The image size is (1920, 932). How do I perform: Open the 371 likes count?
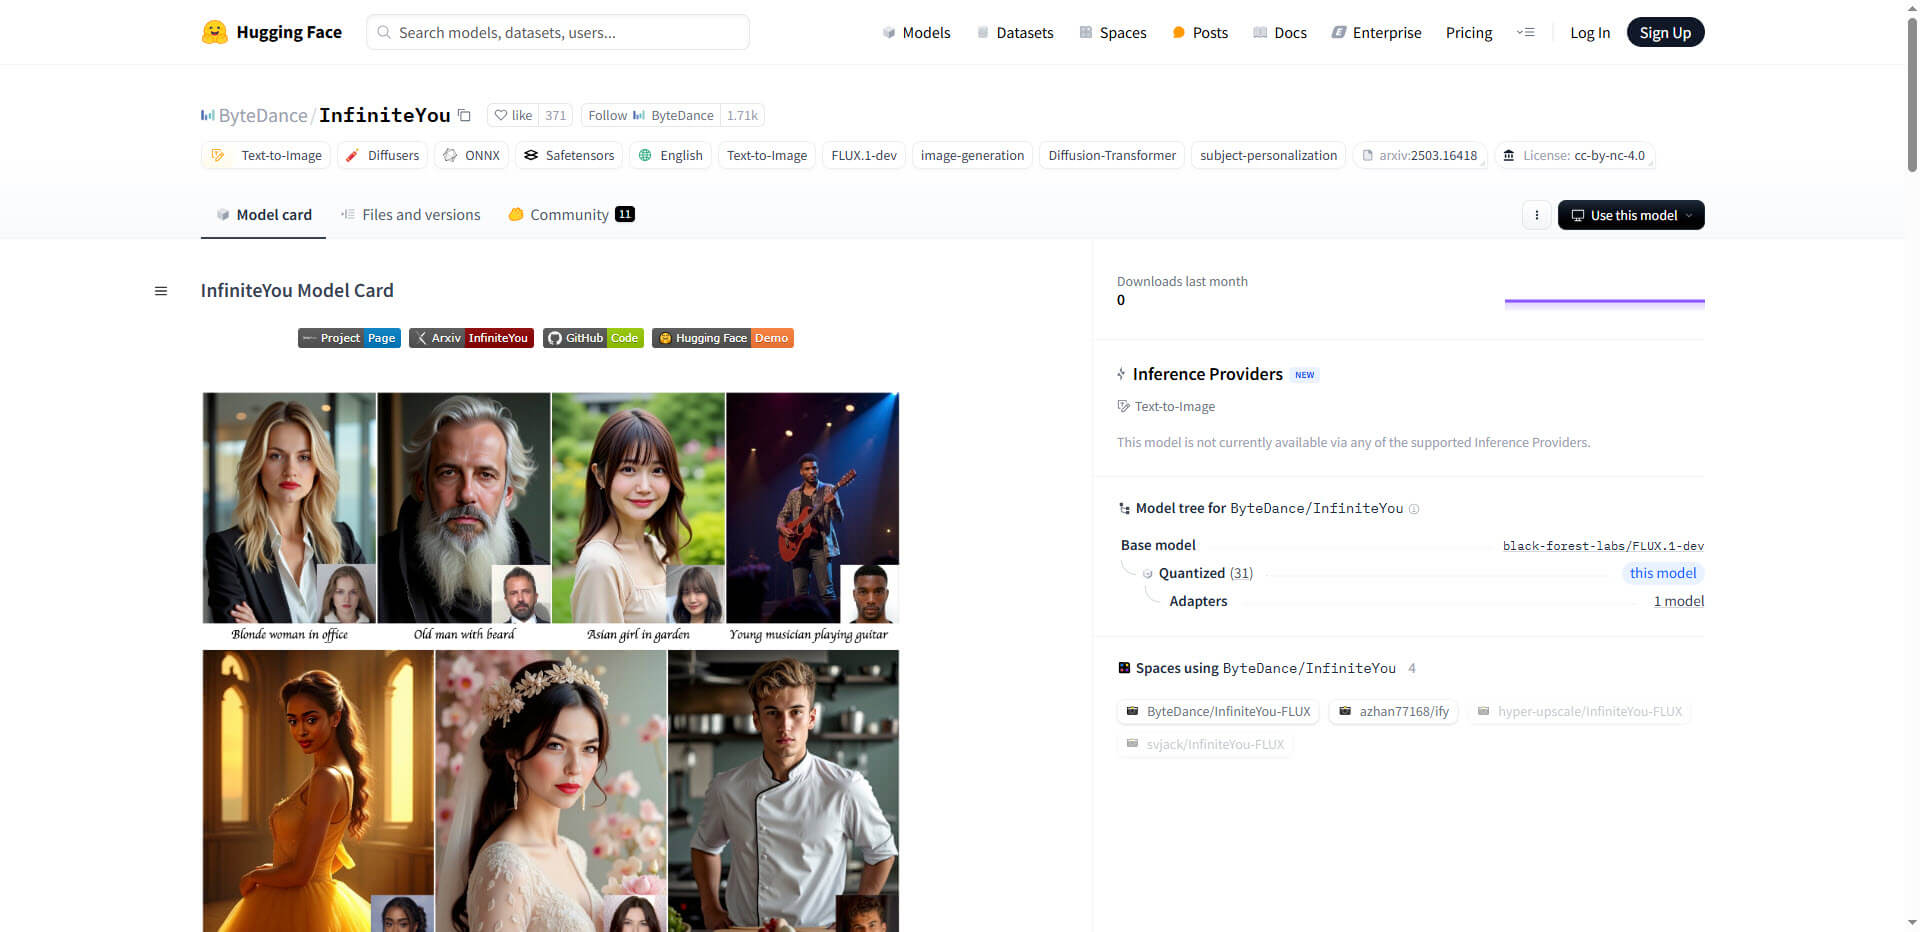pyautogui.click(x=555, y=115)
